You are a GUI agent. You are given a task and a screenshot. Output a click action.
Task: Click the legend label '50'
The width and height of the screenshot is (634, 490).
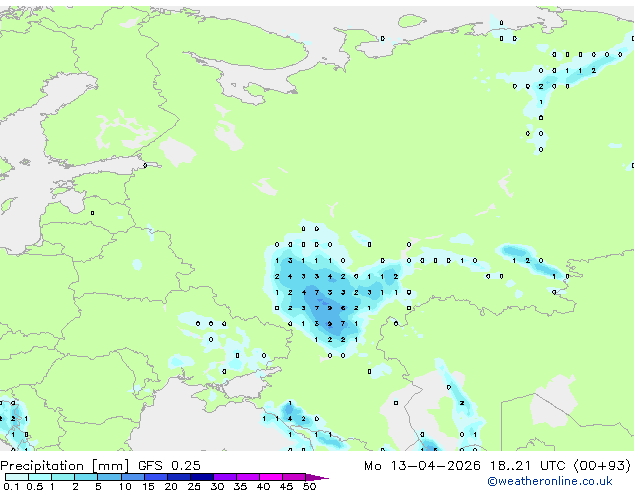[x=310, y=486]
